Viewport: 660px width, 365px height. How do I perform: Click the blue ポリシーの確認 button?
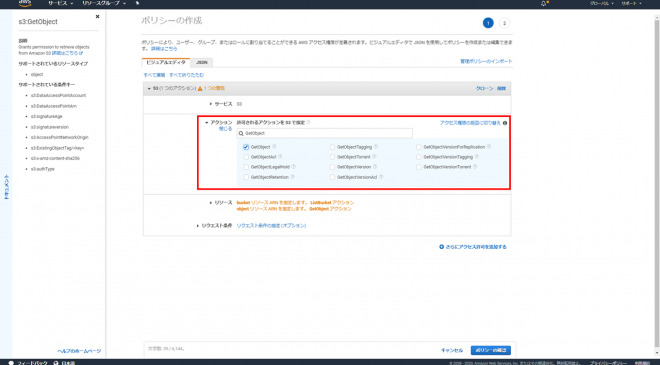pos(491,350)
